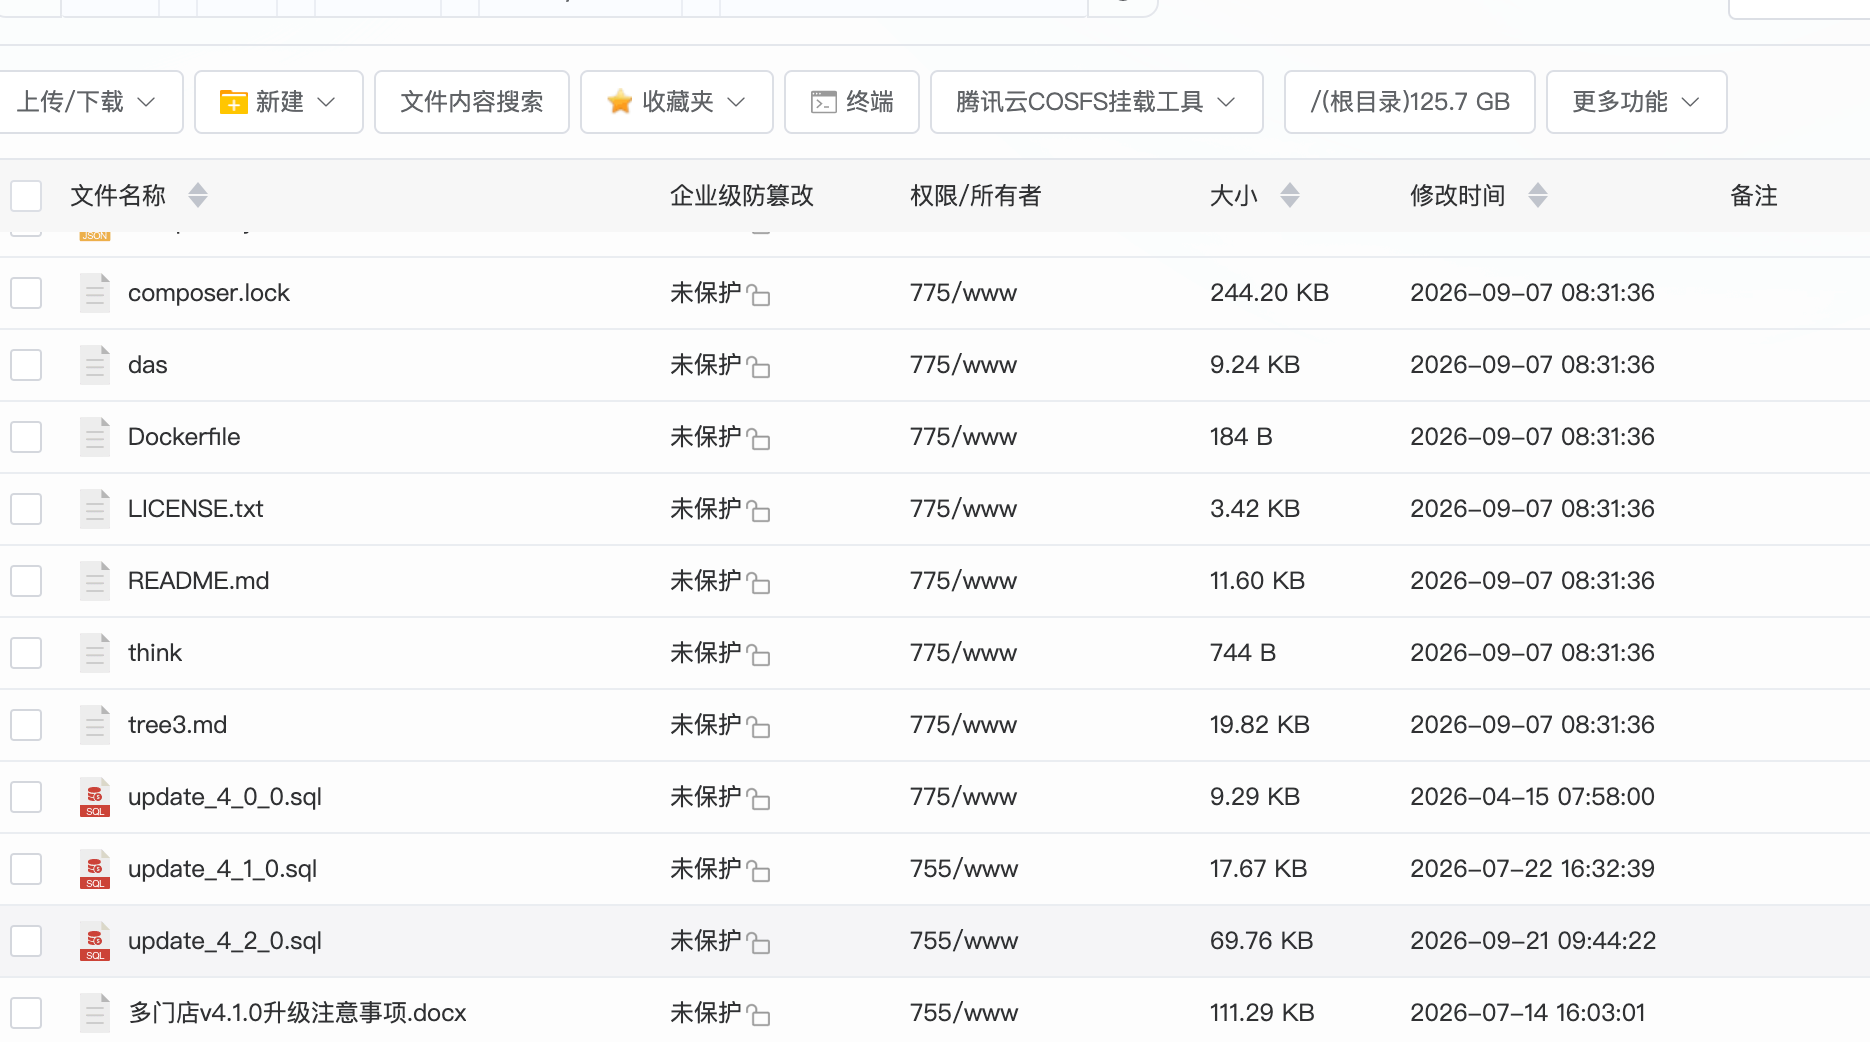Select the Dockerfile row checkbox
1870x1042 pixels.
click(26, 437)
